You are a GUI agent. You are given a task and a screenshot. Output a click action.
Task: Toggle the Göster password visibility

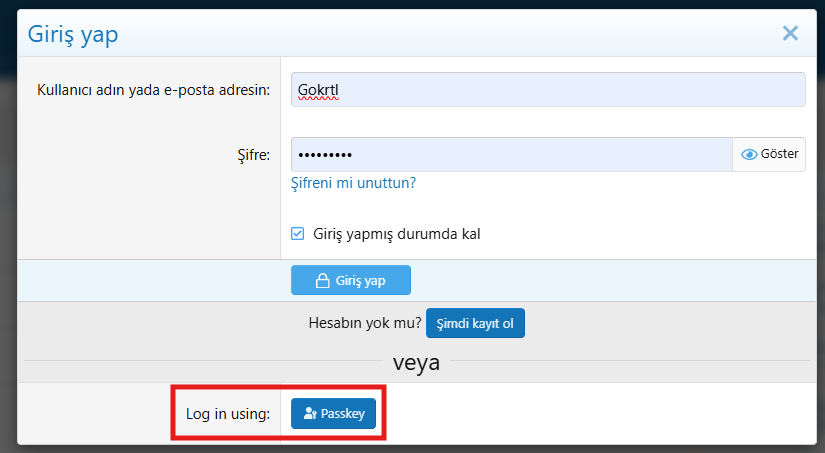(x=770, y=154)
